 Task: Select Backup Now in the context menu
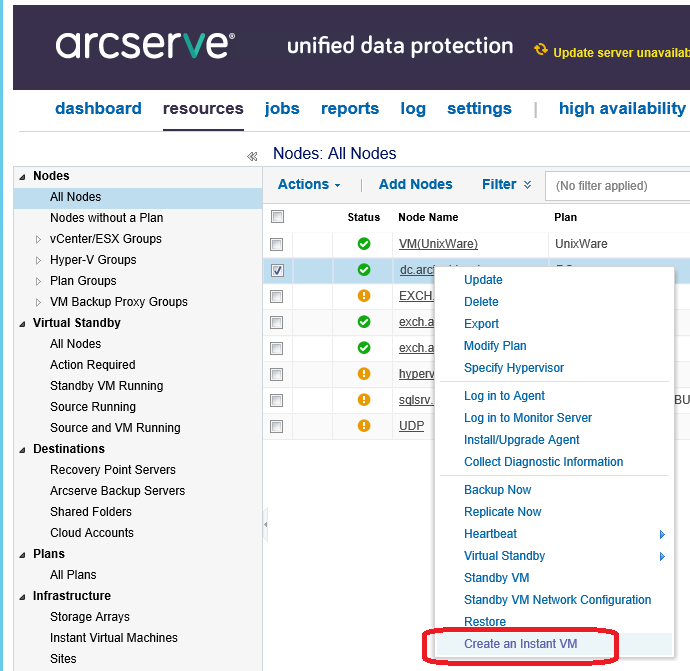[497, 490]
